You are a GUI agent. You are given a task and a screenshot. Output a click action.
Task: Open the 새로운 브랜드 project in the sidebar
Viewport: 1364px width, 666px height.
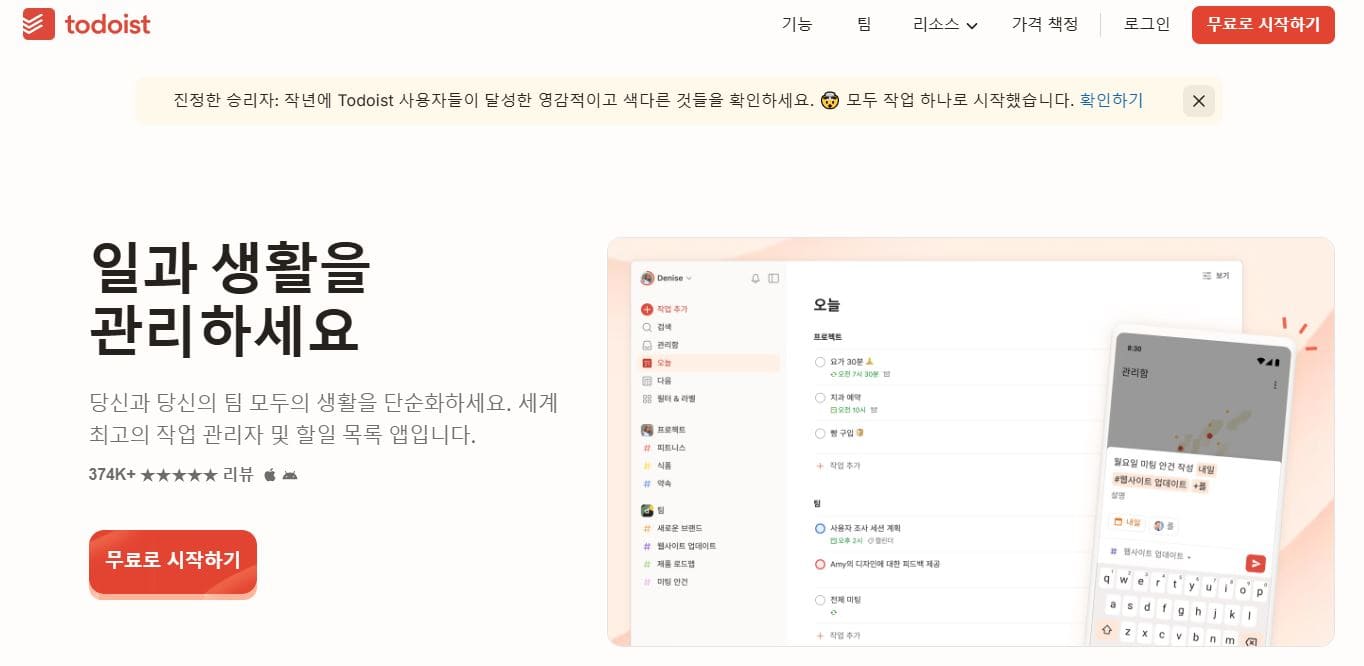tap(672, 528)
